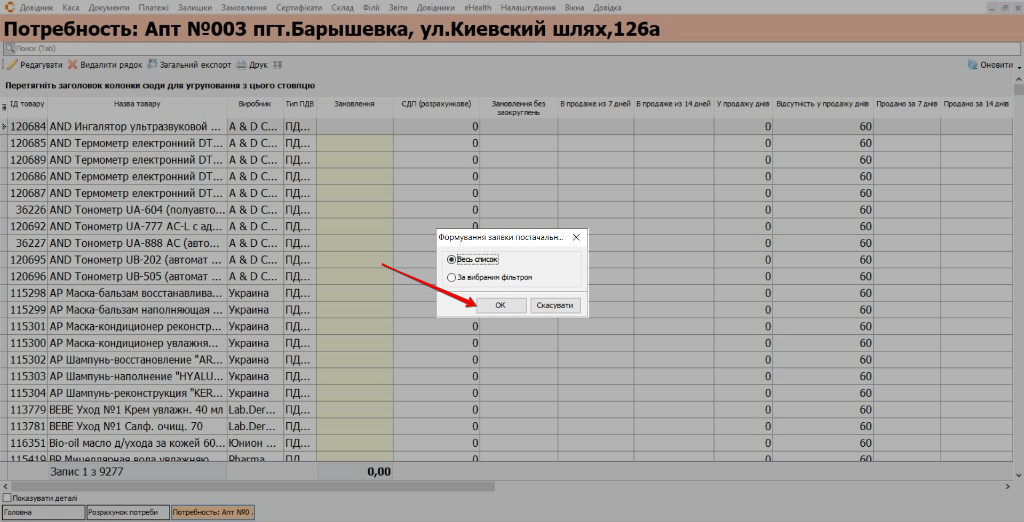
Task: Confirm the dialog with the OK button
Action: pyautogui.click(x=501, y=305)
